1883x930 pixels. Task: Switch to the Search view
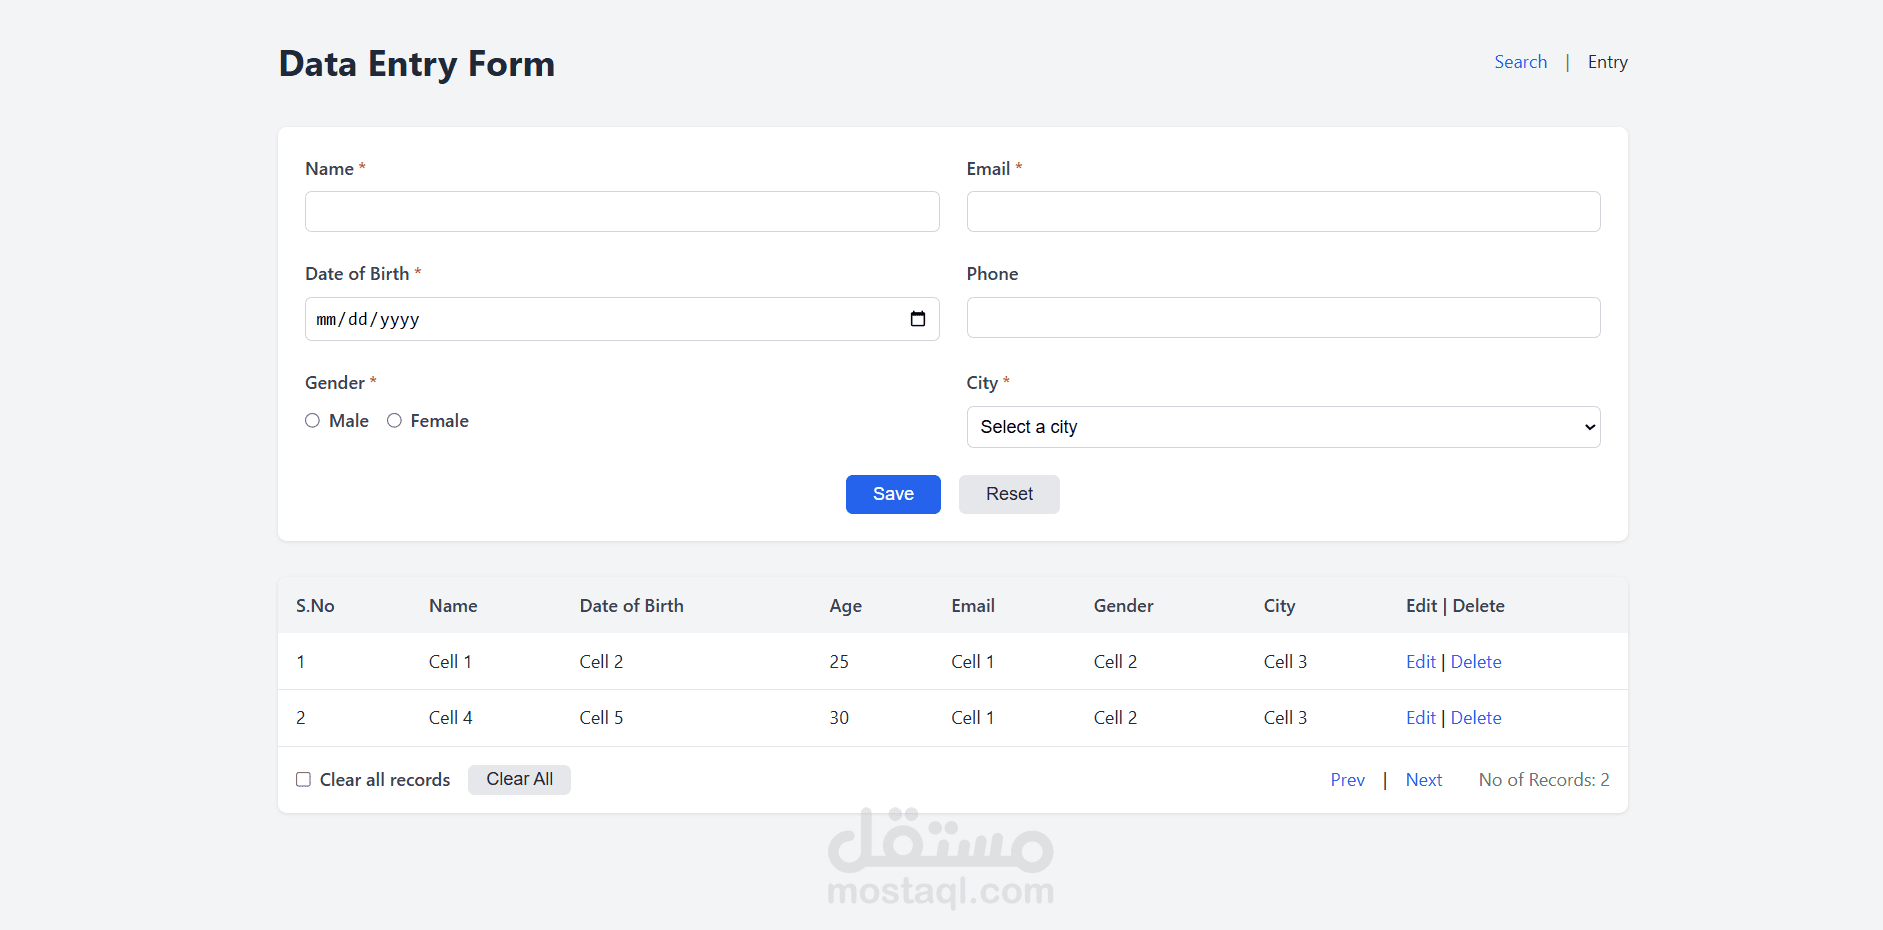(1520, 61)
